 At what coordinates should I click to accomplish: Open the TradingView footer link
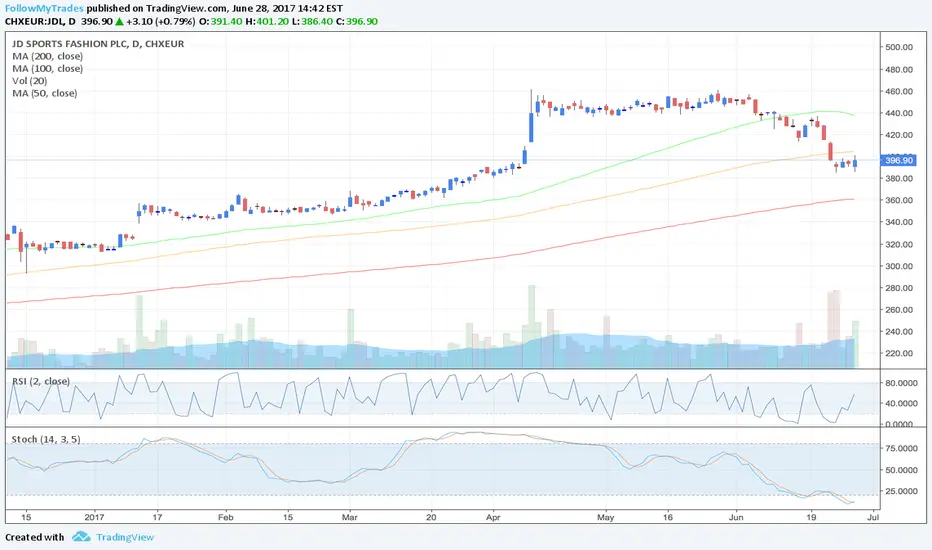point(125,537)
